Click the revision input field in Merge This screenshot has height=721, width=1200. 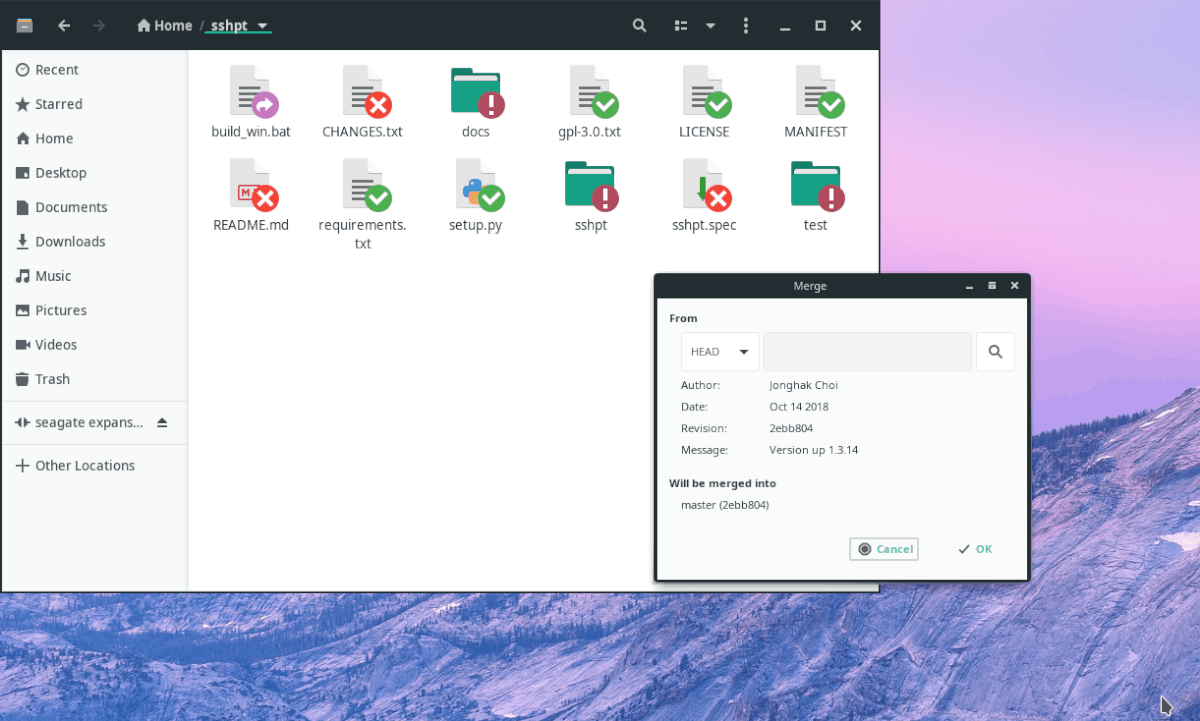coord(868,352)
